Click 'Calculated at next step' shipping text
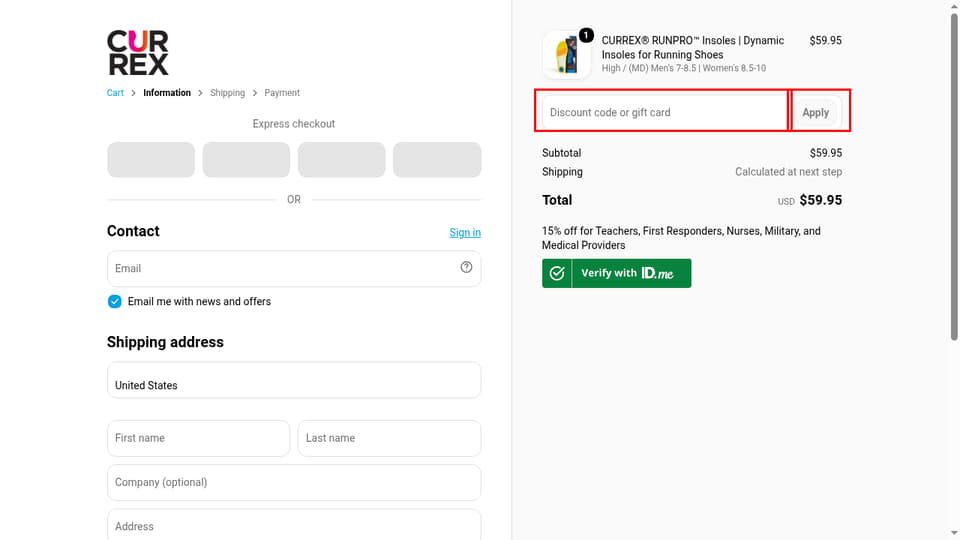Viewport: 960px width, 540px height. 789,172
